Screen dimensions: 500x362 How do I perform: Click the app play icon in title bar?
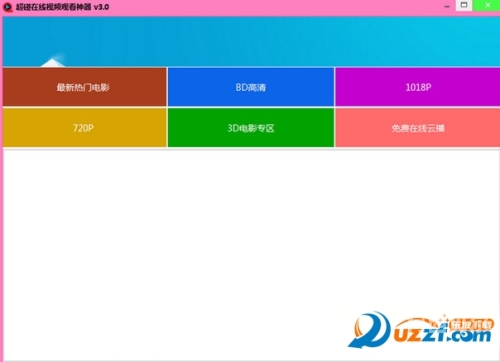click(x=7, y=7)
